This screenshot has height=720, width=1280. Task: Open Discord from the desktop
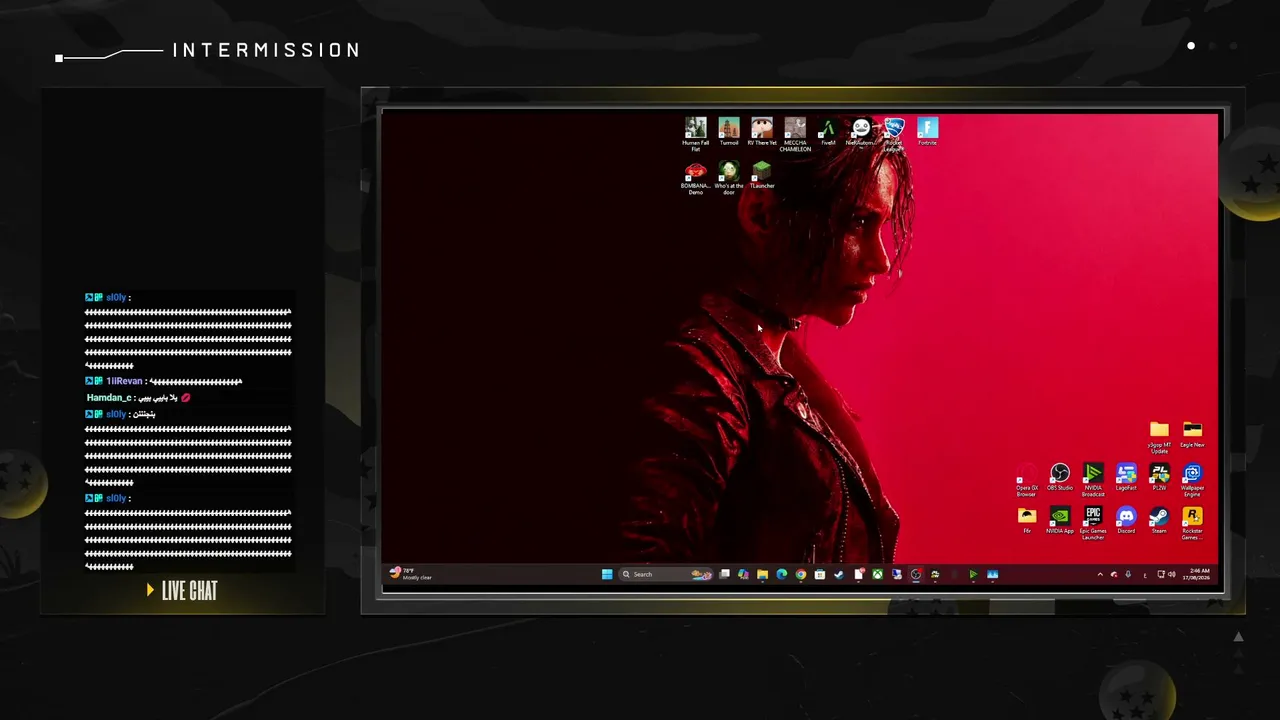(x=1126, y=520)
